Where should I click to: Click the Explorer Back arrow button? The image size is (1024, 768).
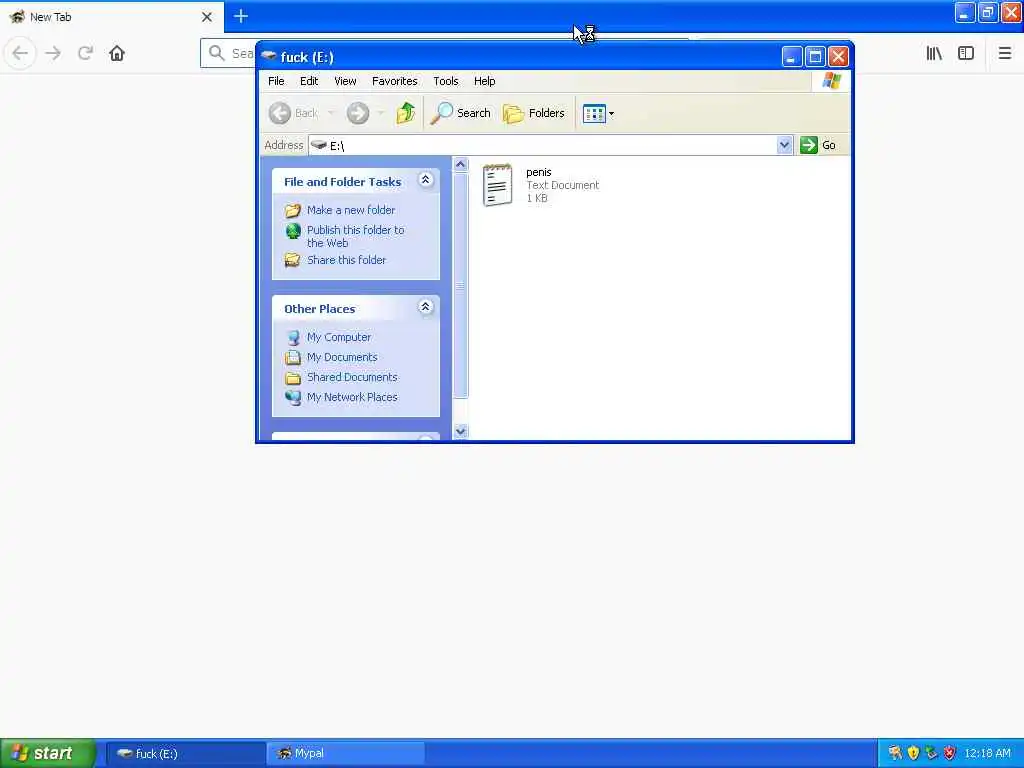point(280,113)
